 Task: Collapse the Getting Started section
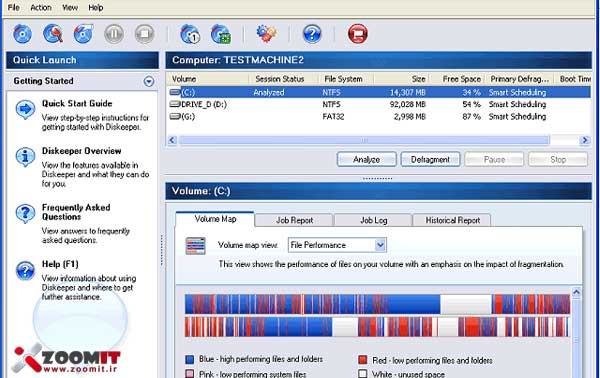[x=149, y=81]
